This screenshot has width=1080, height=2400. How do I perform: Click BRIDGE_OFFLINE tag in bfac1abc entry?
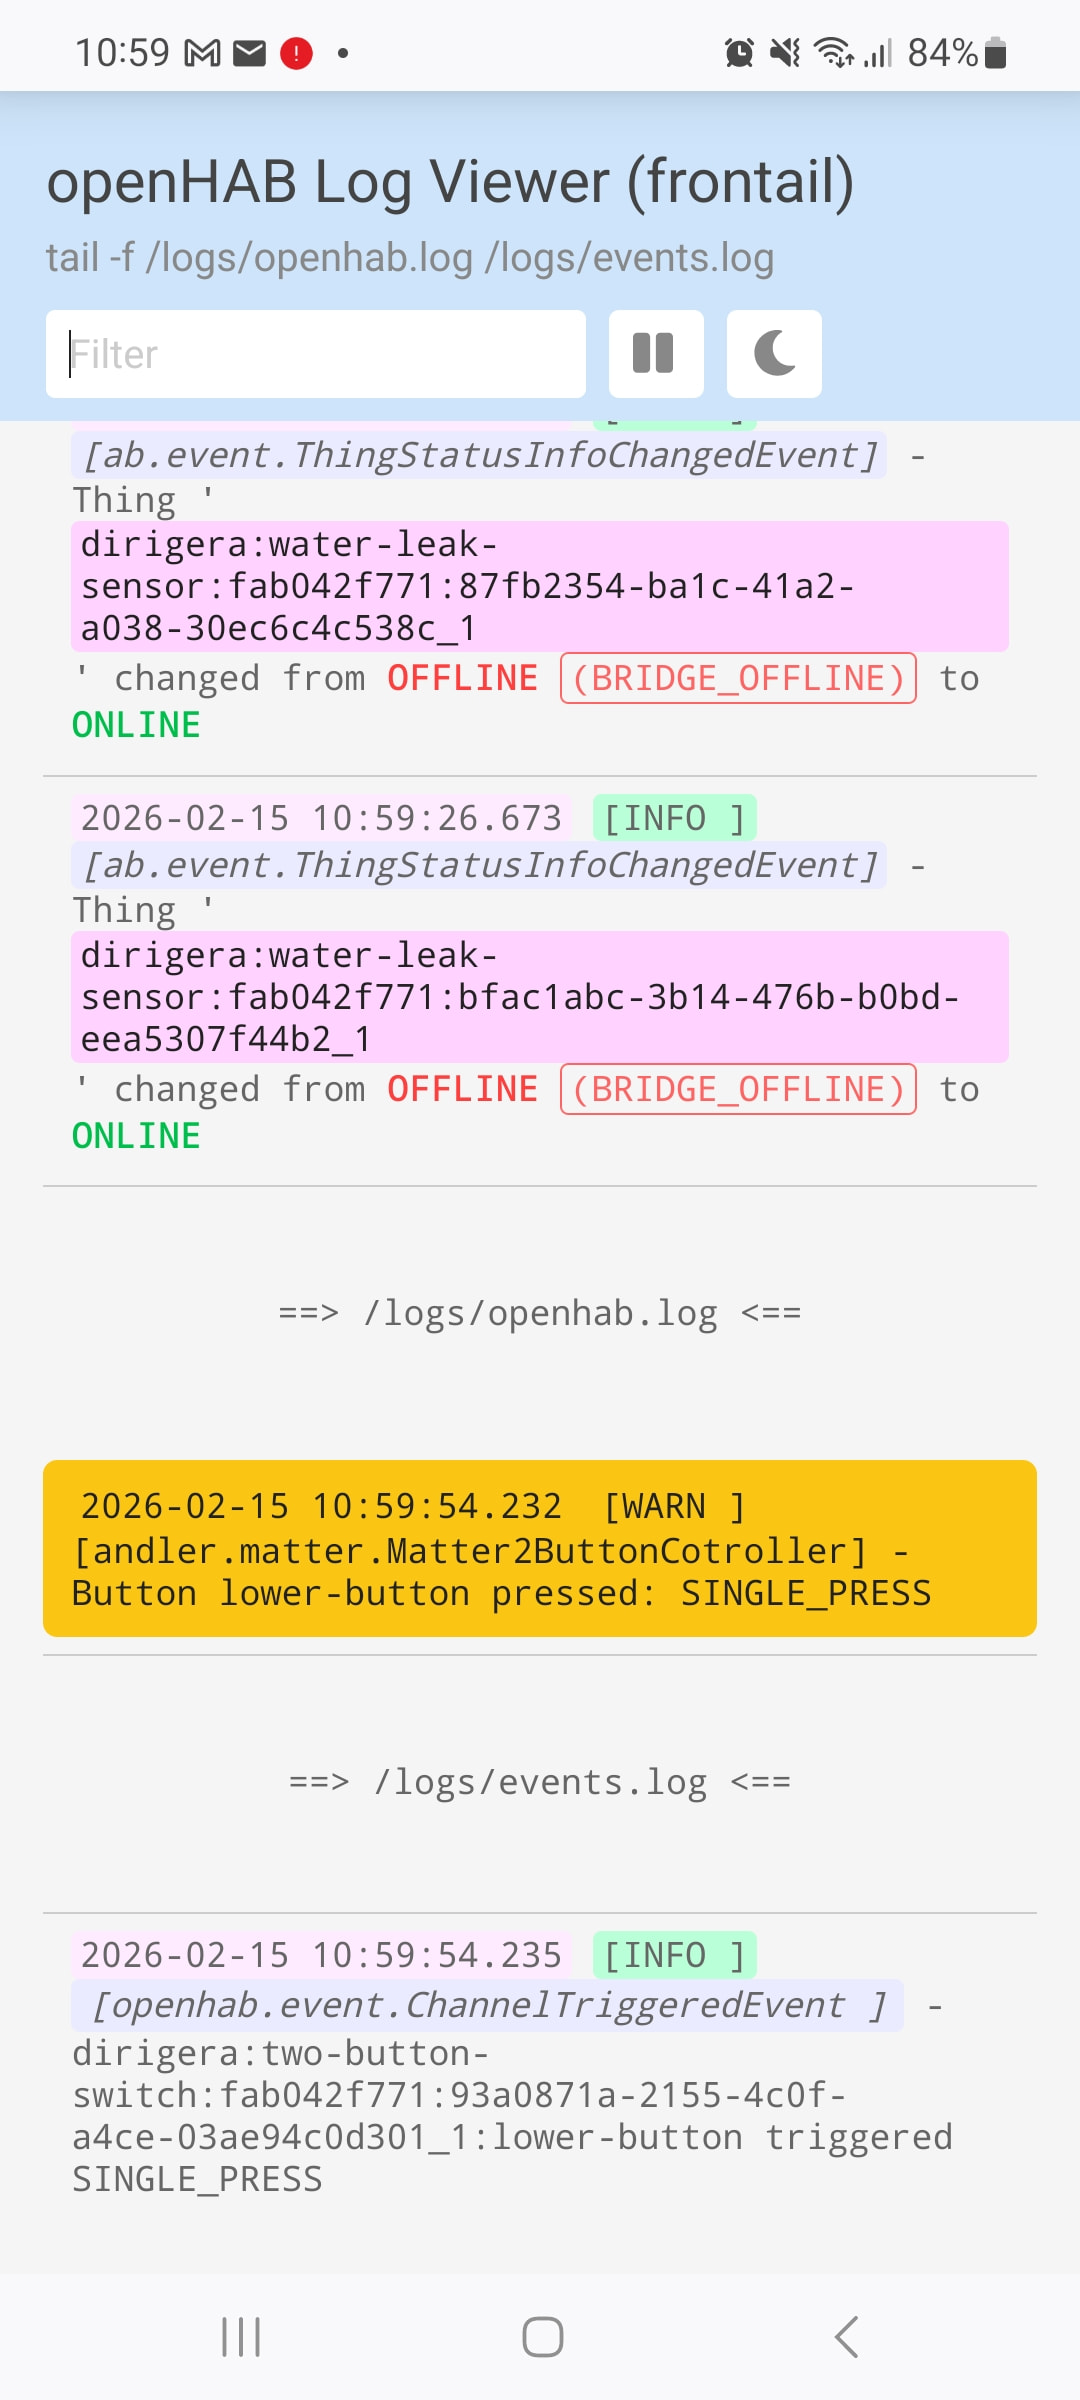click(738, 1089)
